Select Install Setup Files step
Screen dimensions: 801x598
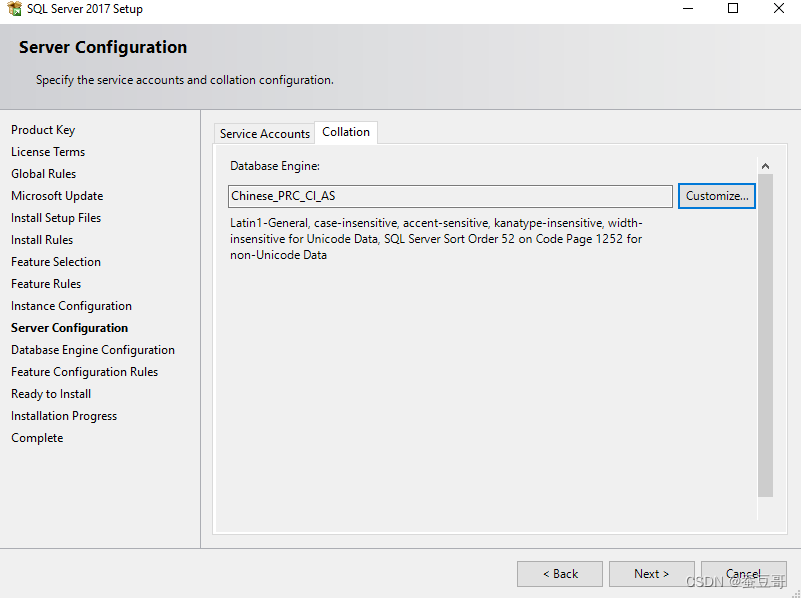(x=56, y=218)
